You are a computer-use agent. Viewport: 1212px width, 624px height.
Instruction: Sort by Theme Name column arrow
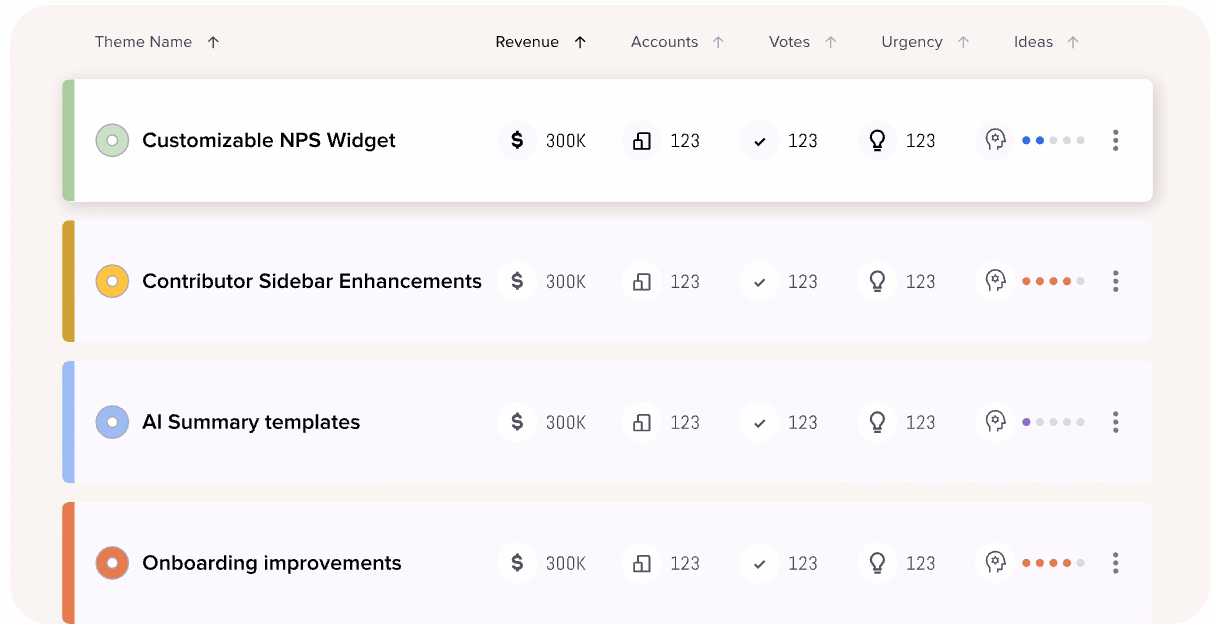213,42
